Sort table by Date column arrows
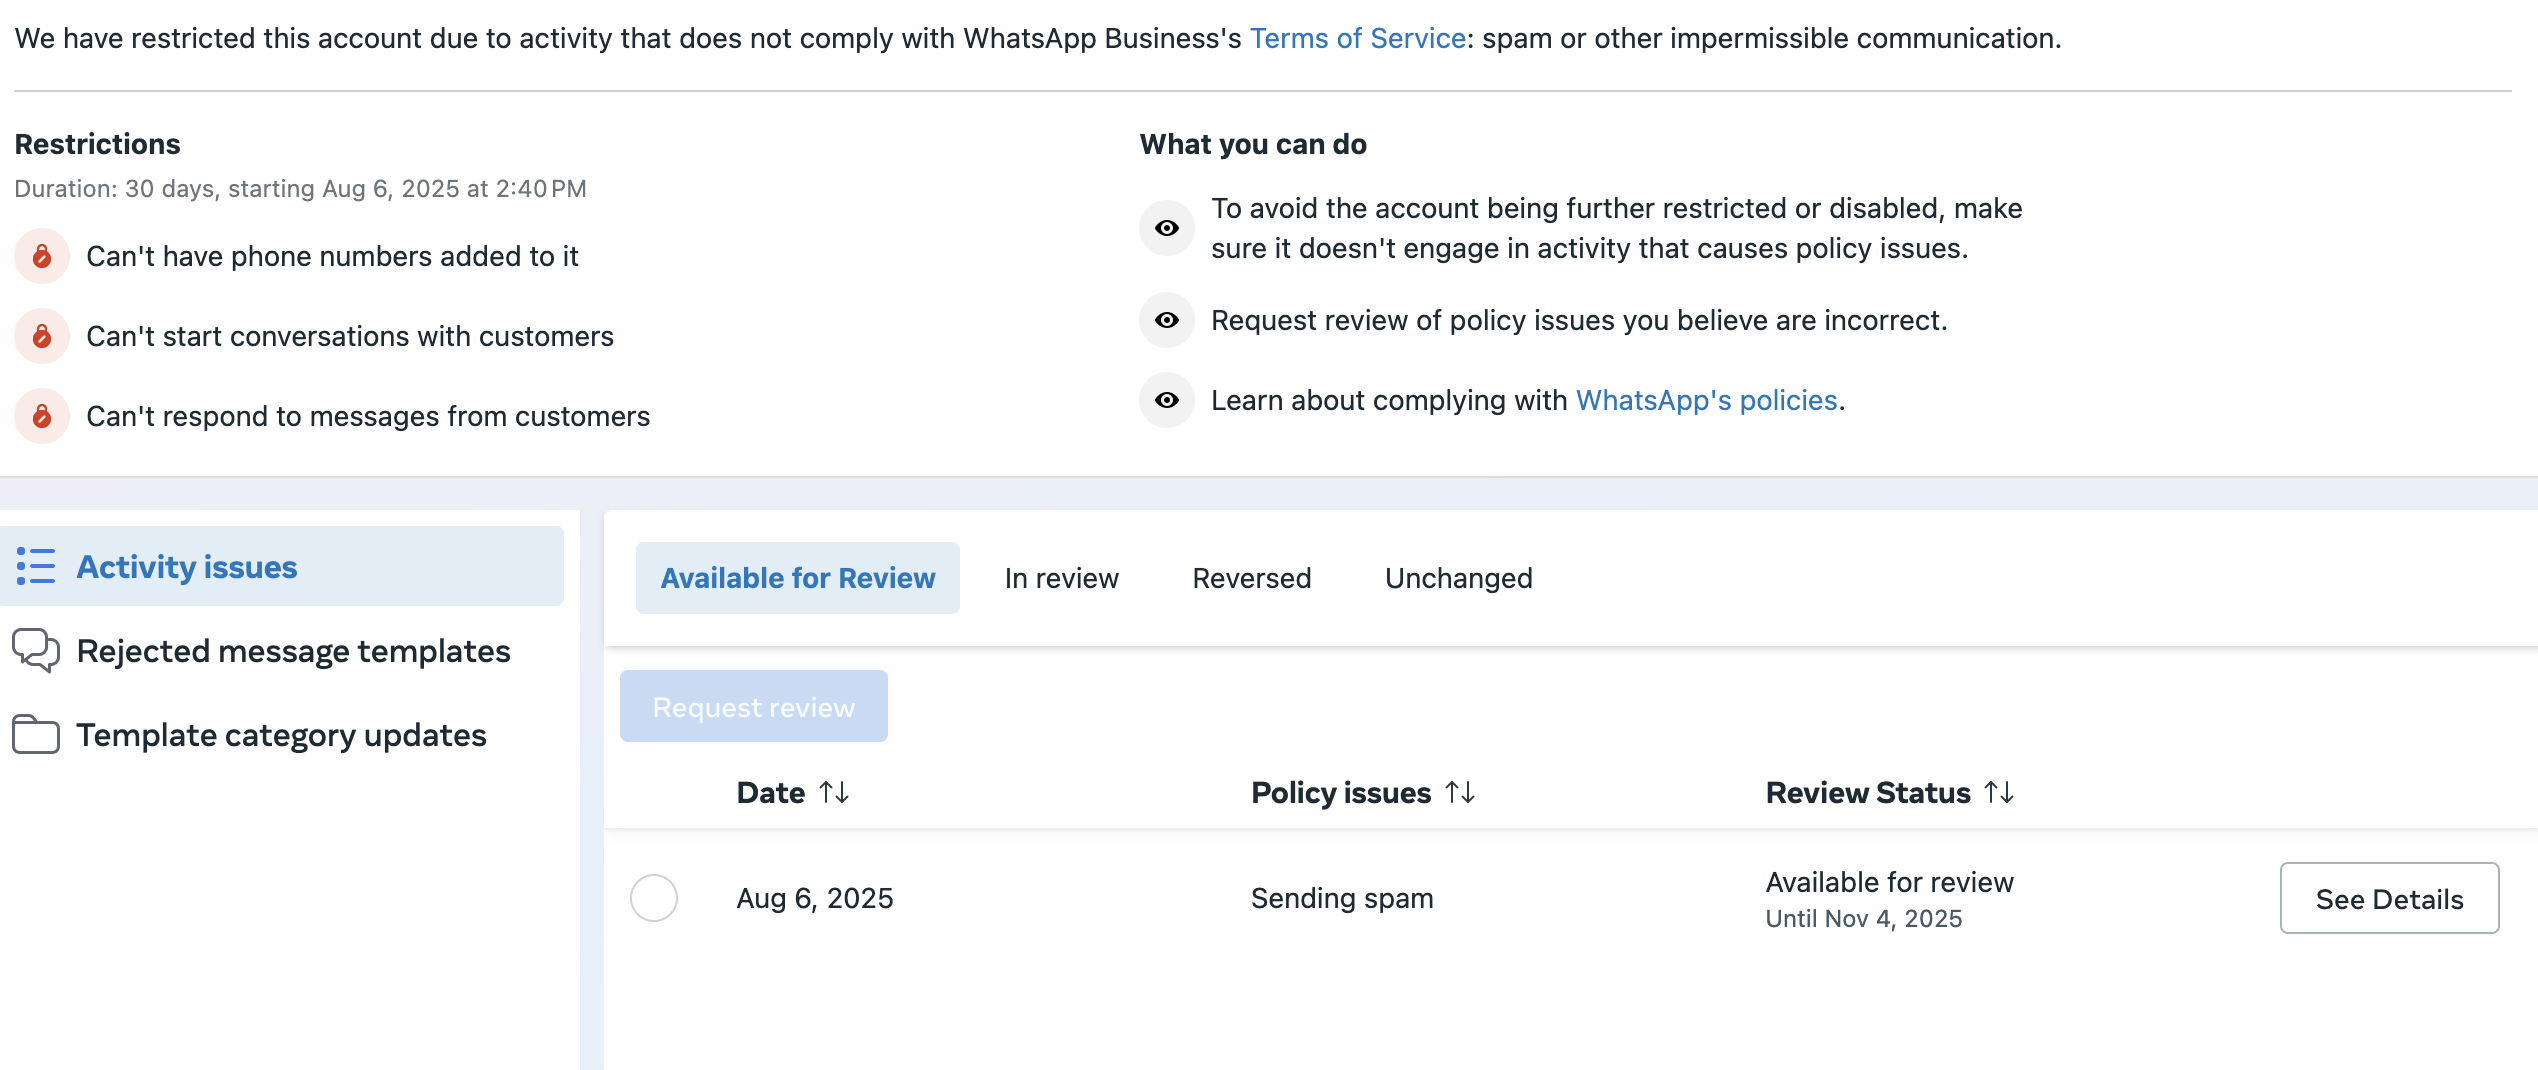The height and width of the screenshot is (1070, 2538). 834,792
